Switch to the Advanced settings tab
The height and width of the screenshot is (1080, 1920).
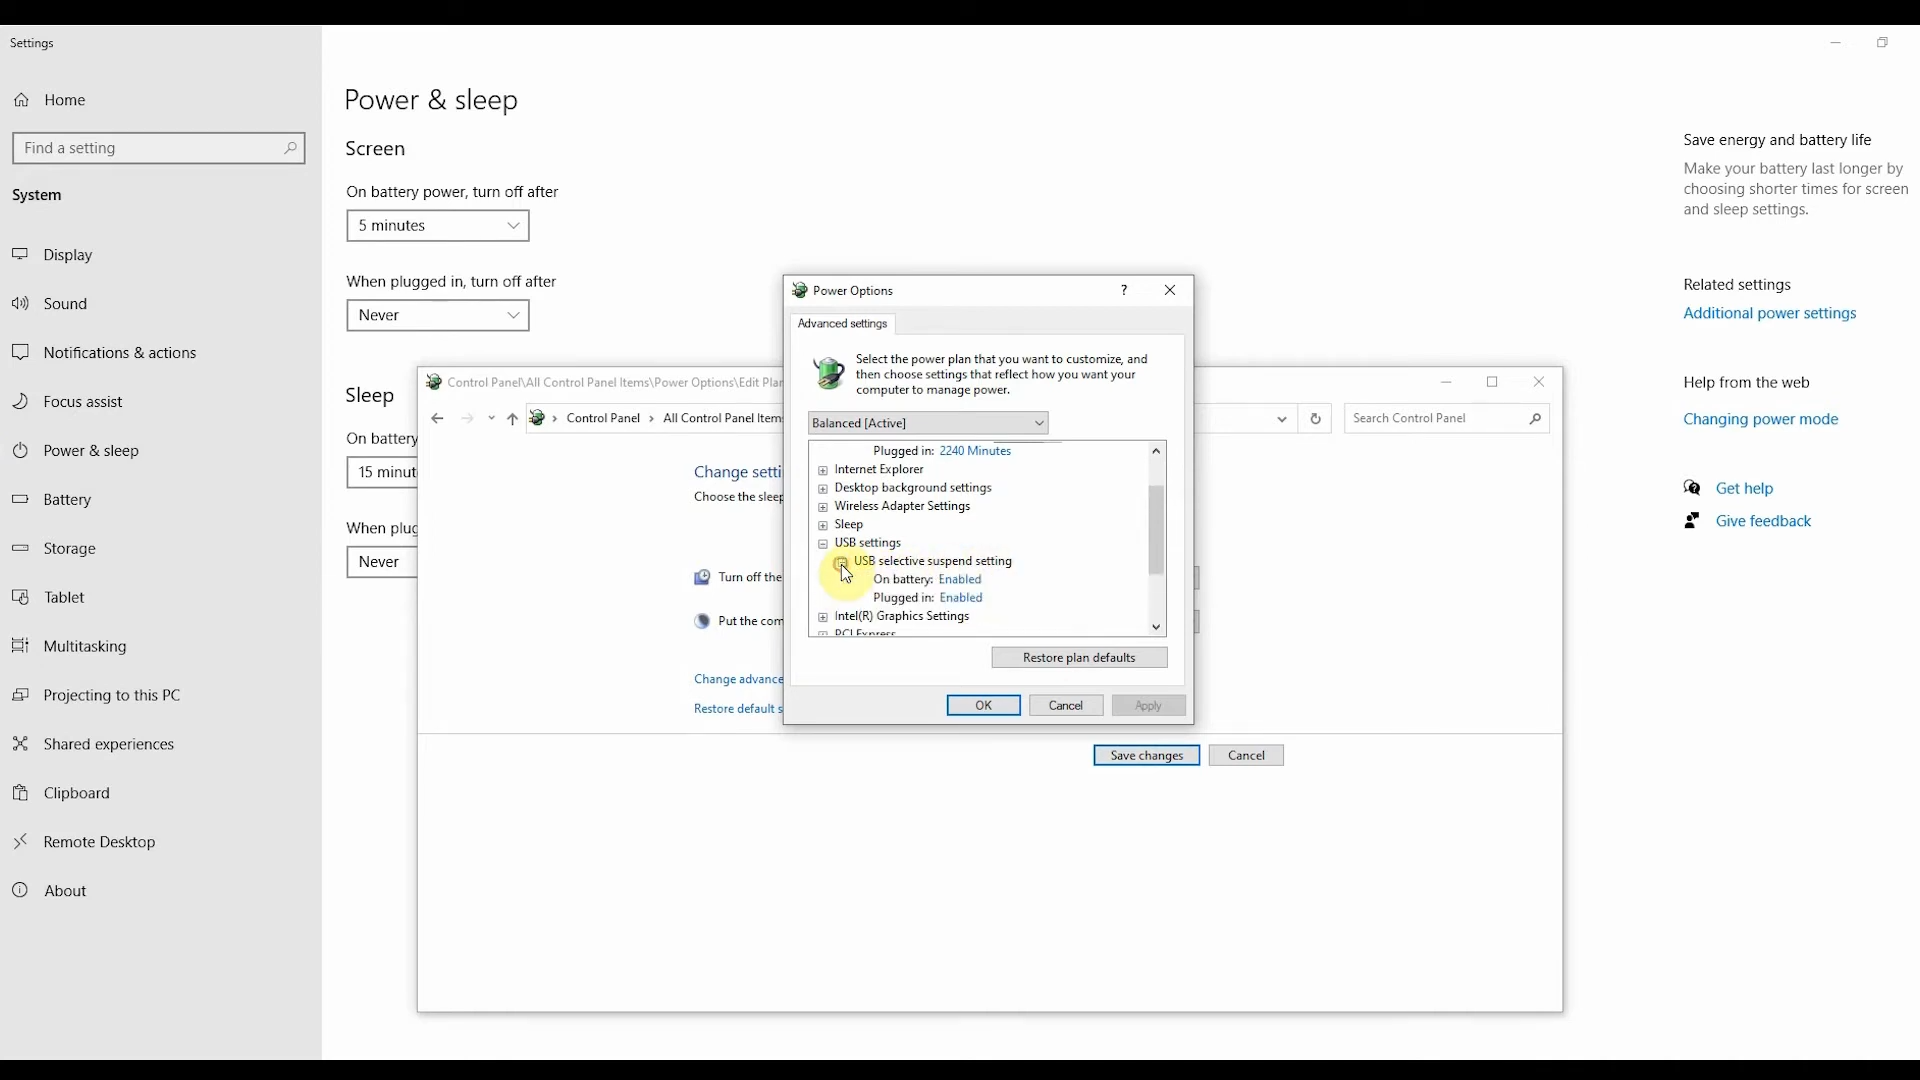coord(843,323)
